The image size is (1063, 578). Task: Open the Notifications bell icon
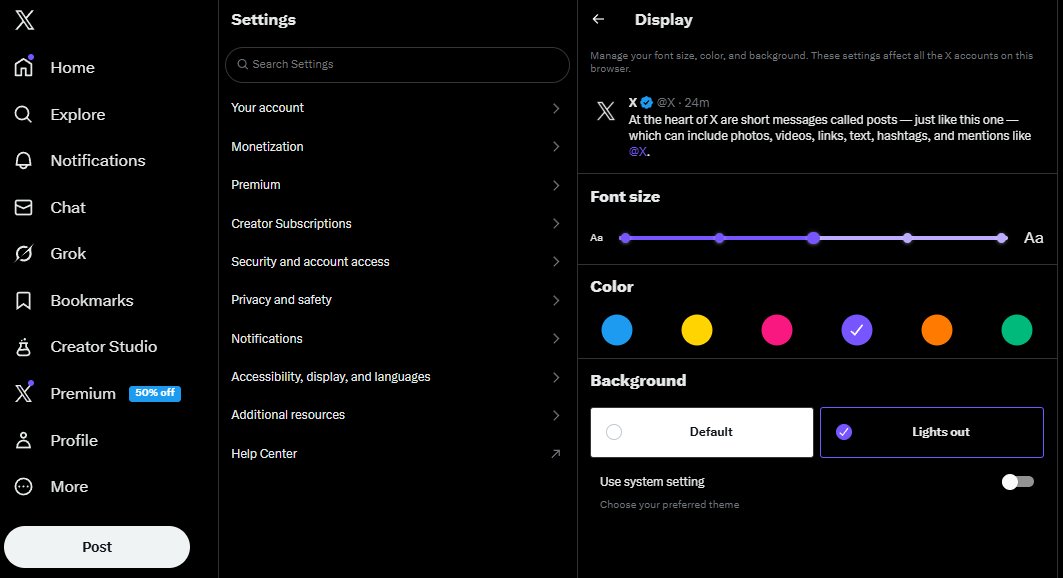23,161
